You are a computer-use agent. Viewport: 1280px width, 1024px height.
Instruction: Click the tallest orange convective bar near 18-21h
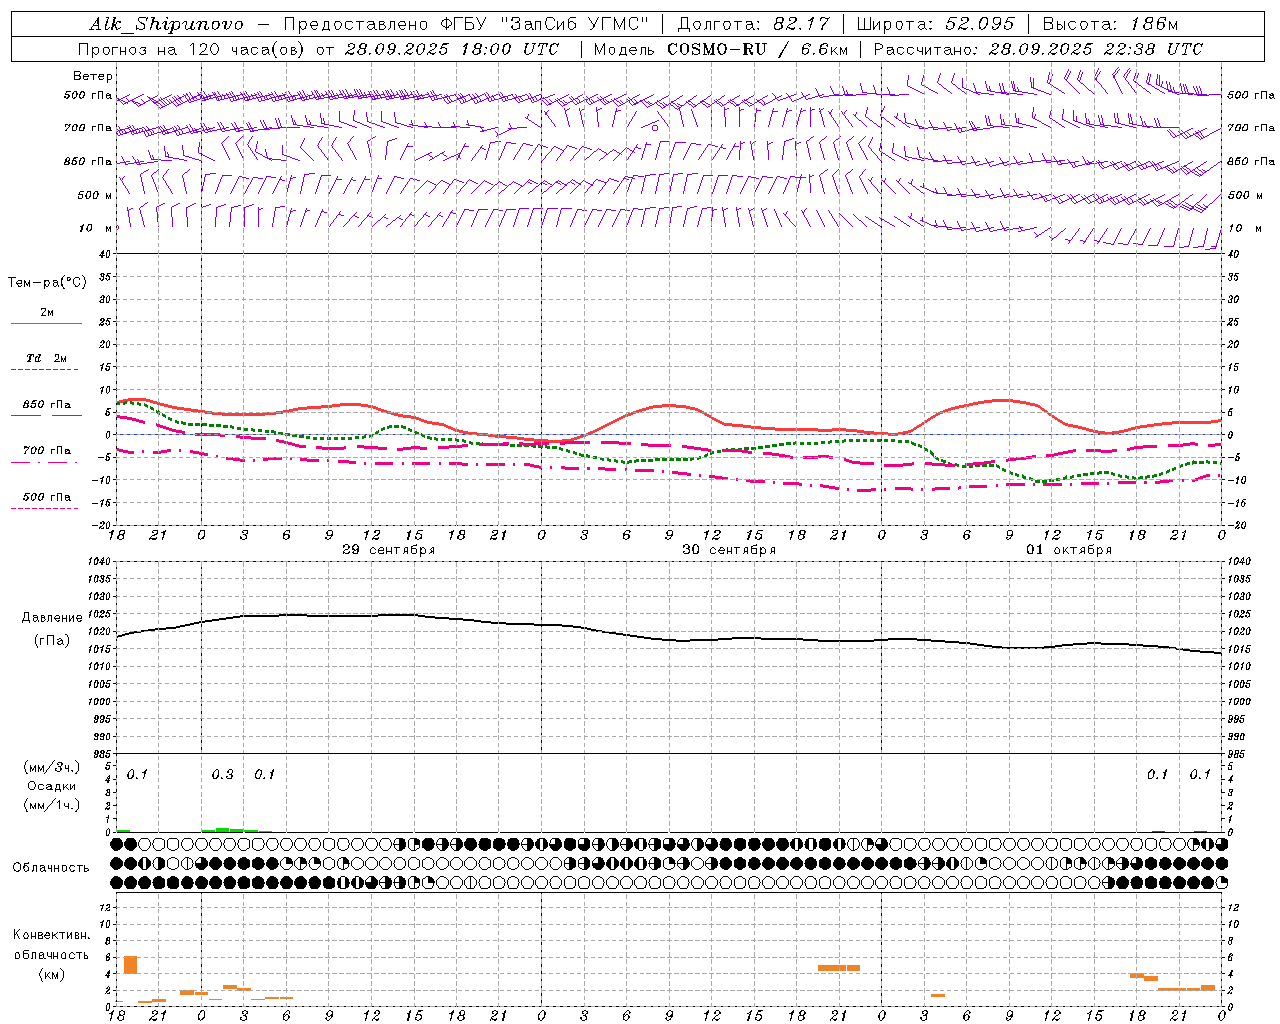130,965
